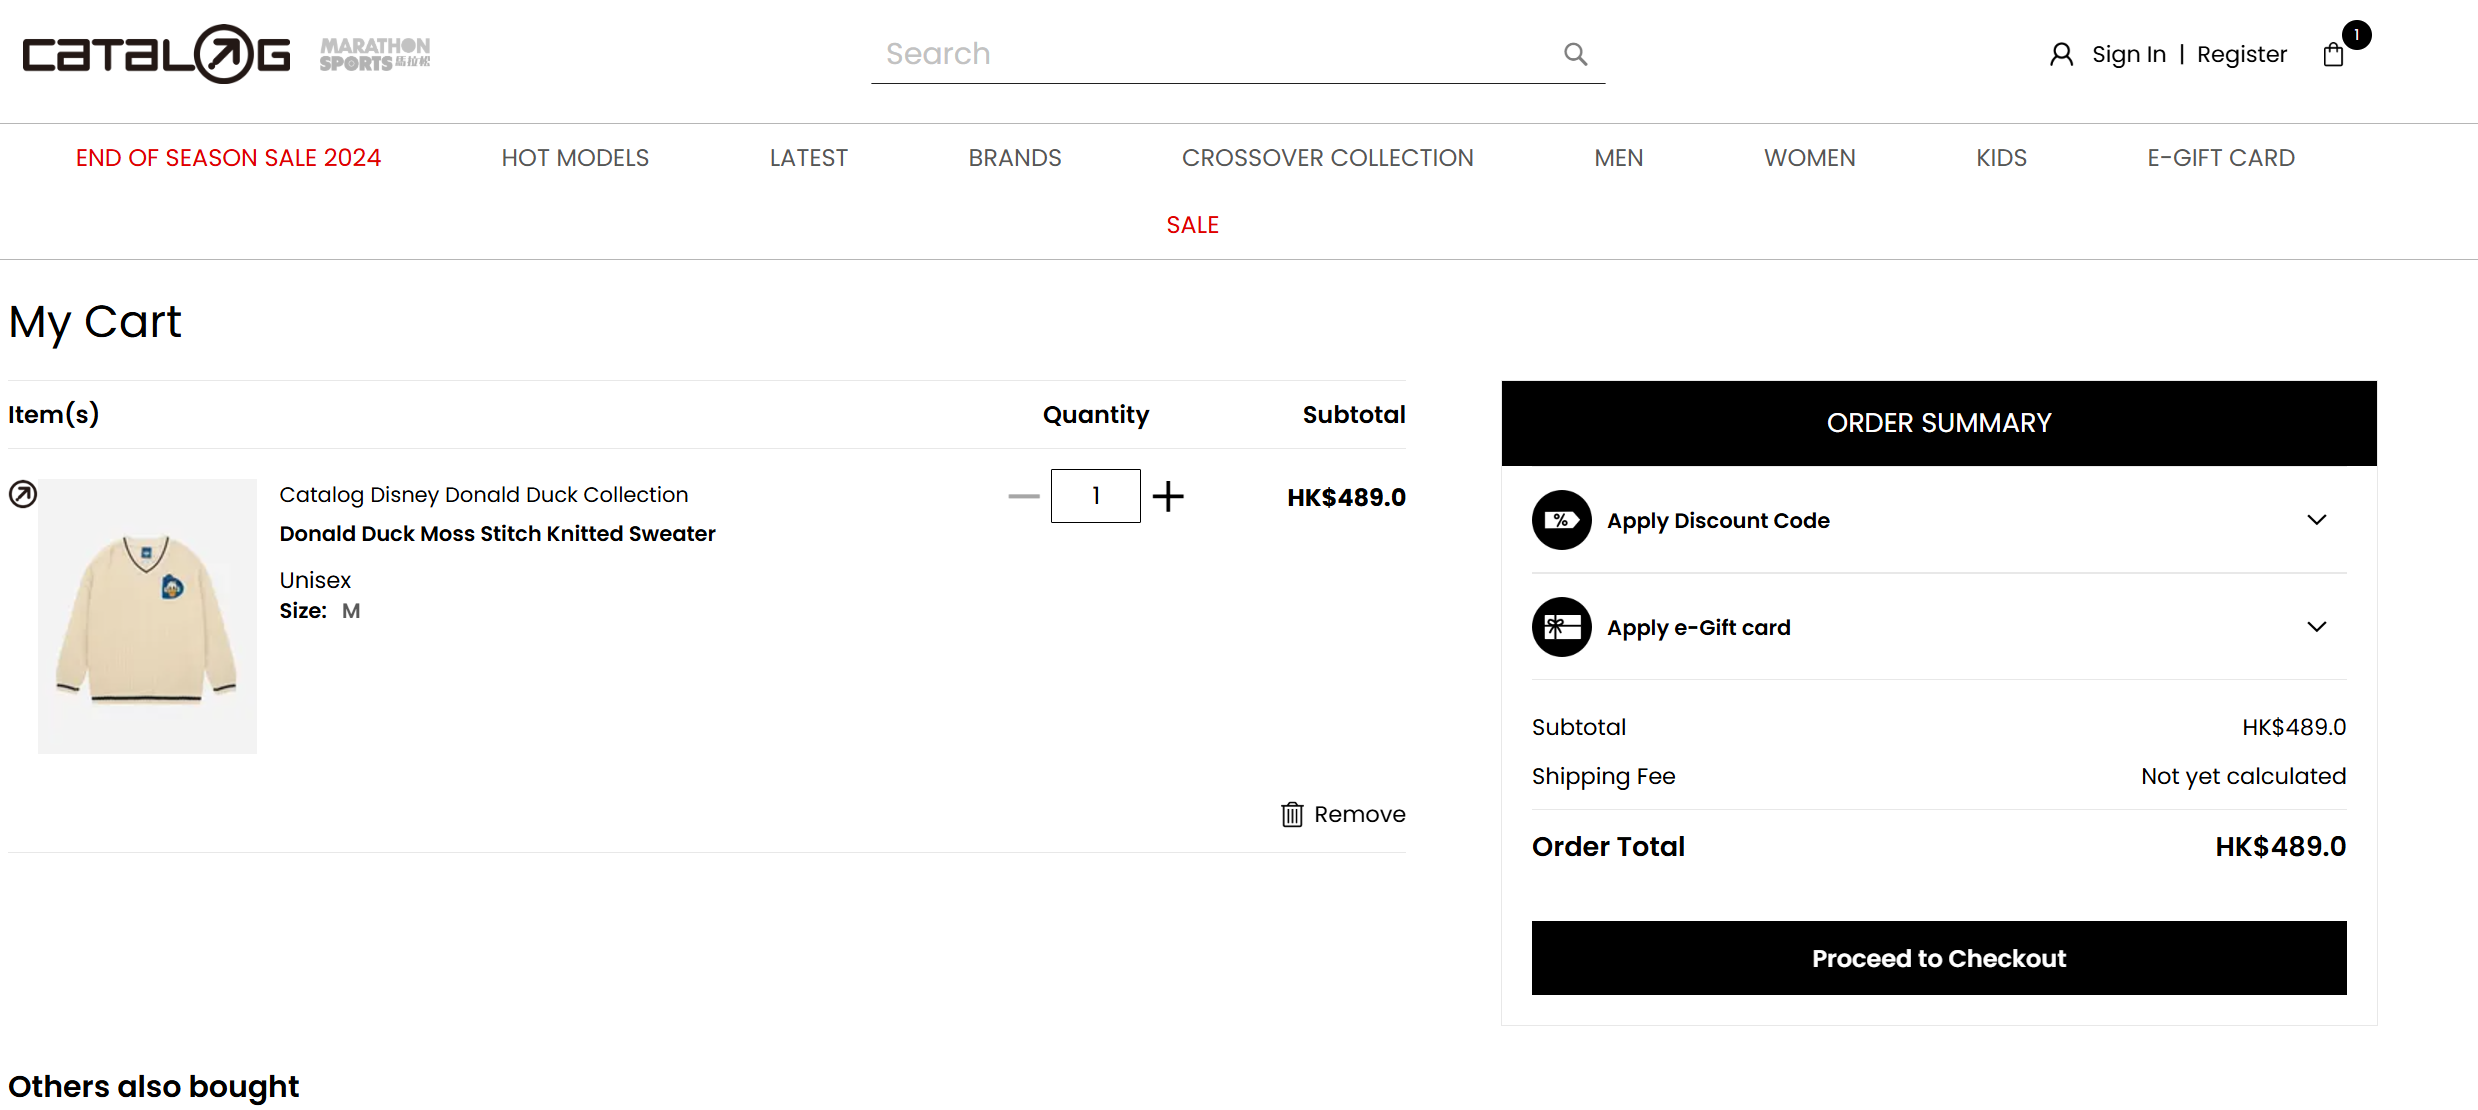Open LATEST menu item

(809, 158)
